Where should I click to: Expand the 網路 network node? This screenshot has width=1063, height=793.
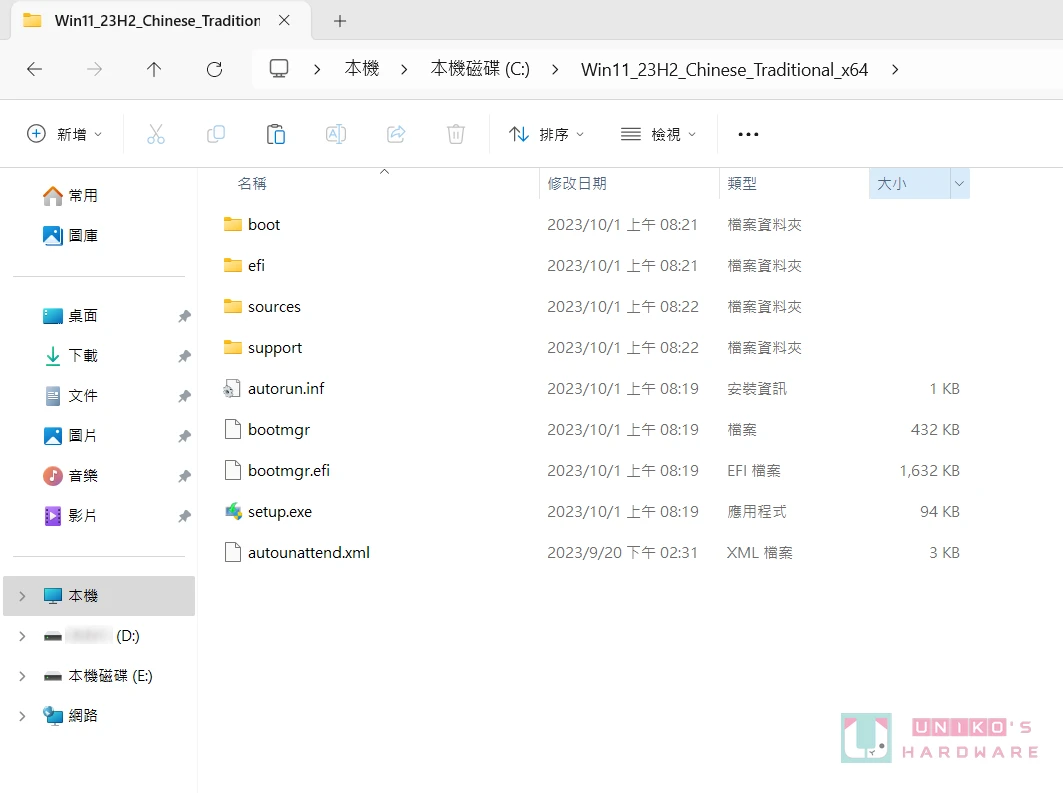(x=22, y=716)
